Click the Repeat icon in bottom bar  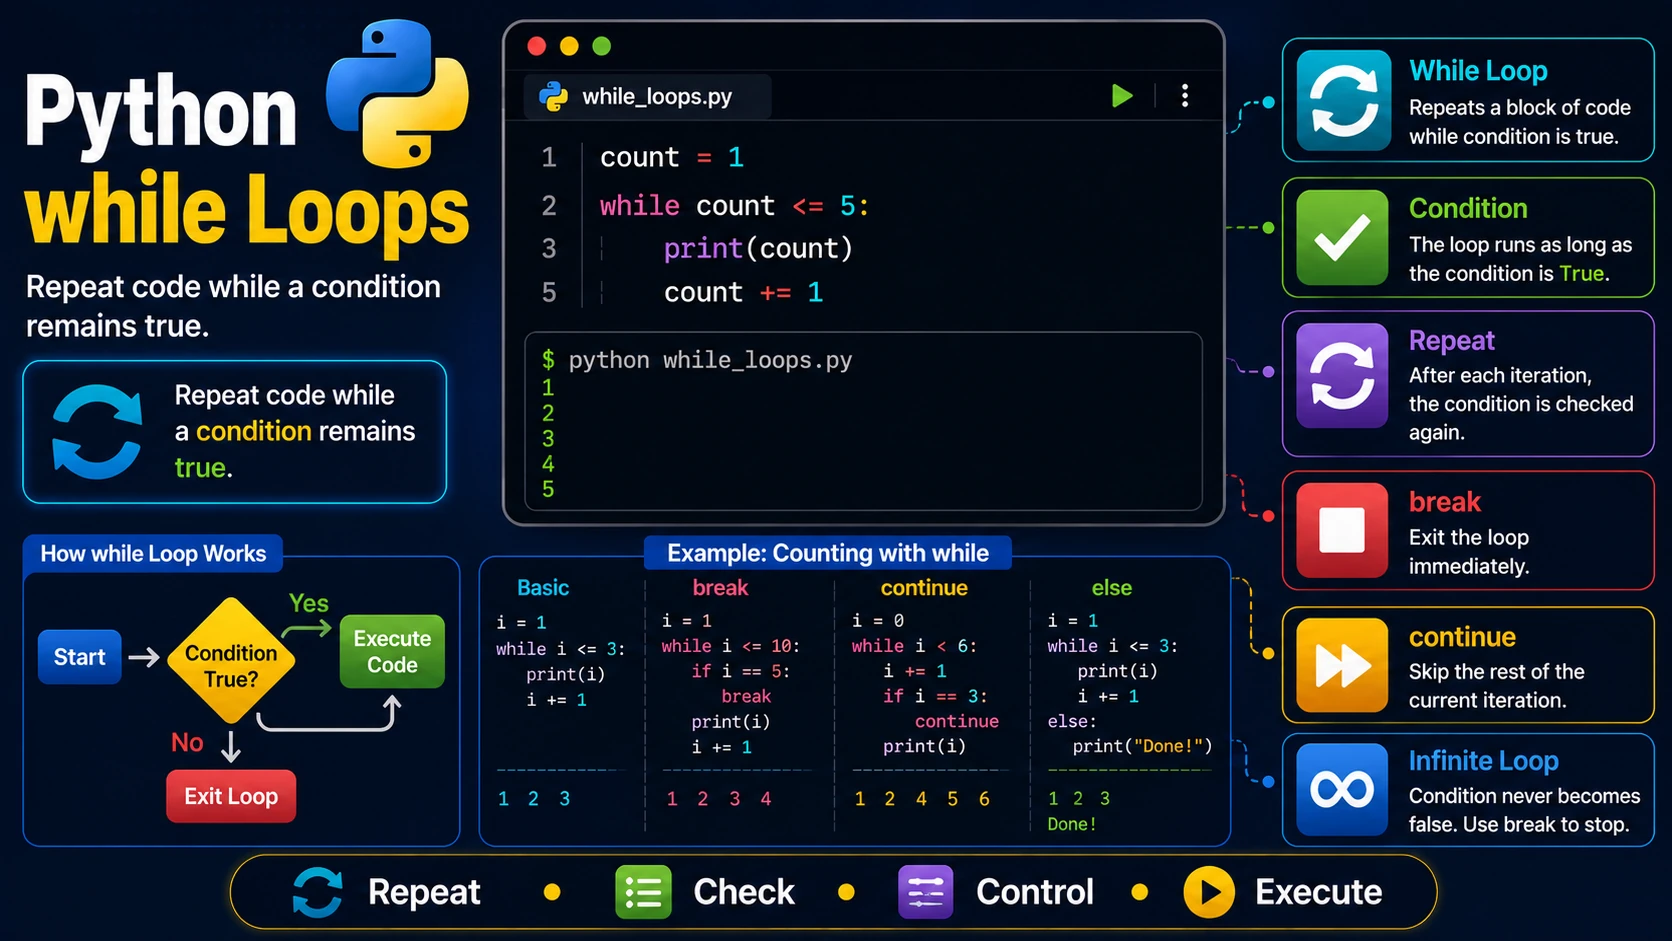[318, 892]
